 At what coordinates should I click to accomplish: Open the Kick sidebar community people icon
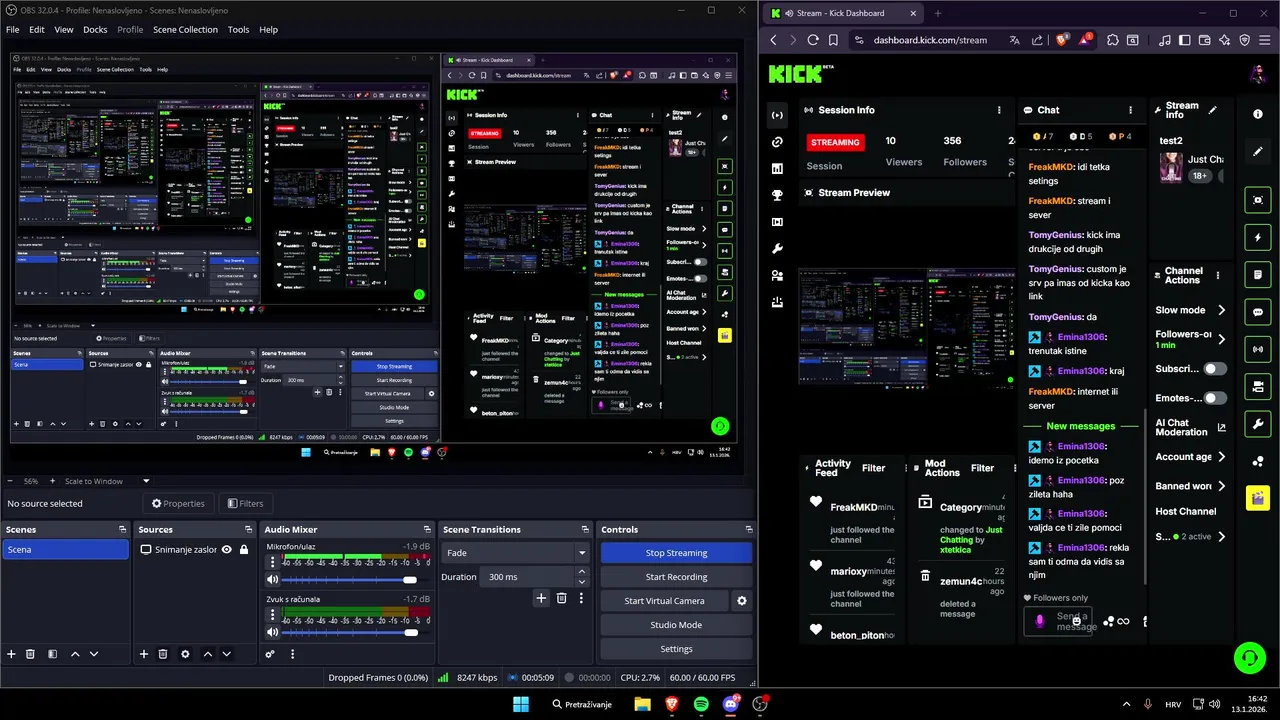click(x=777, y=275)
